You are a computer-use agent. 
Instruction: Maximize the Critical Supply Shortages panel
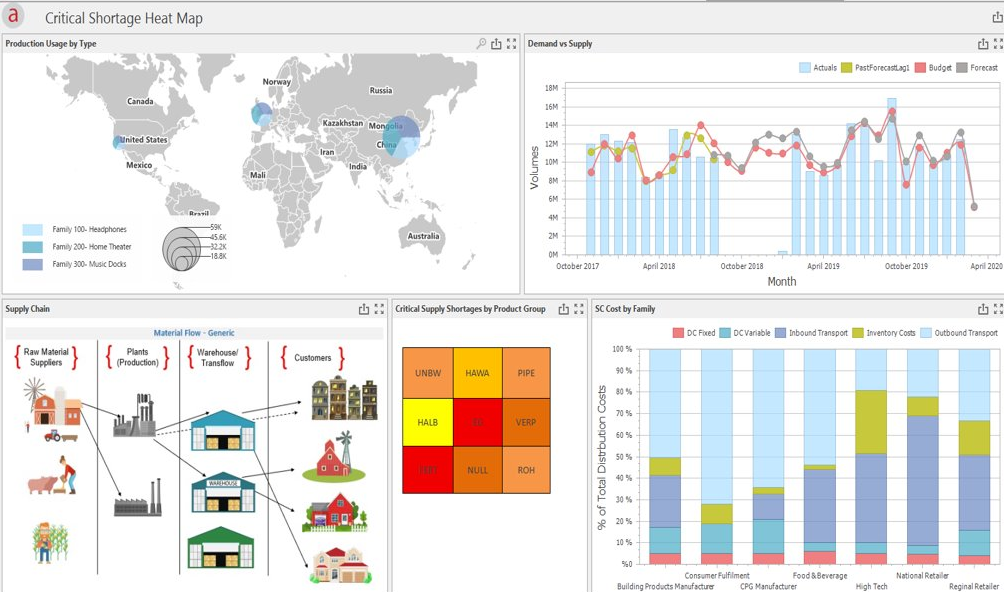(578, 309)
